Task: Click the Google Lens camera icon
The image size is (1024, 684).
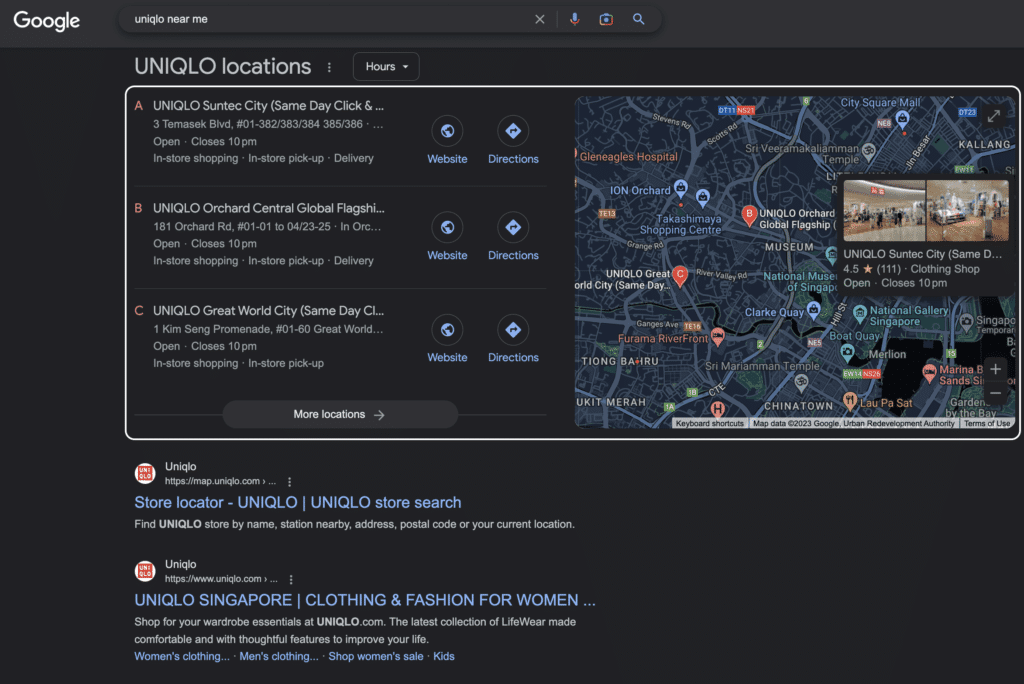Action: [x=606, y=19]
